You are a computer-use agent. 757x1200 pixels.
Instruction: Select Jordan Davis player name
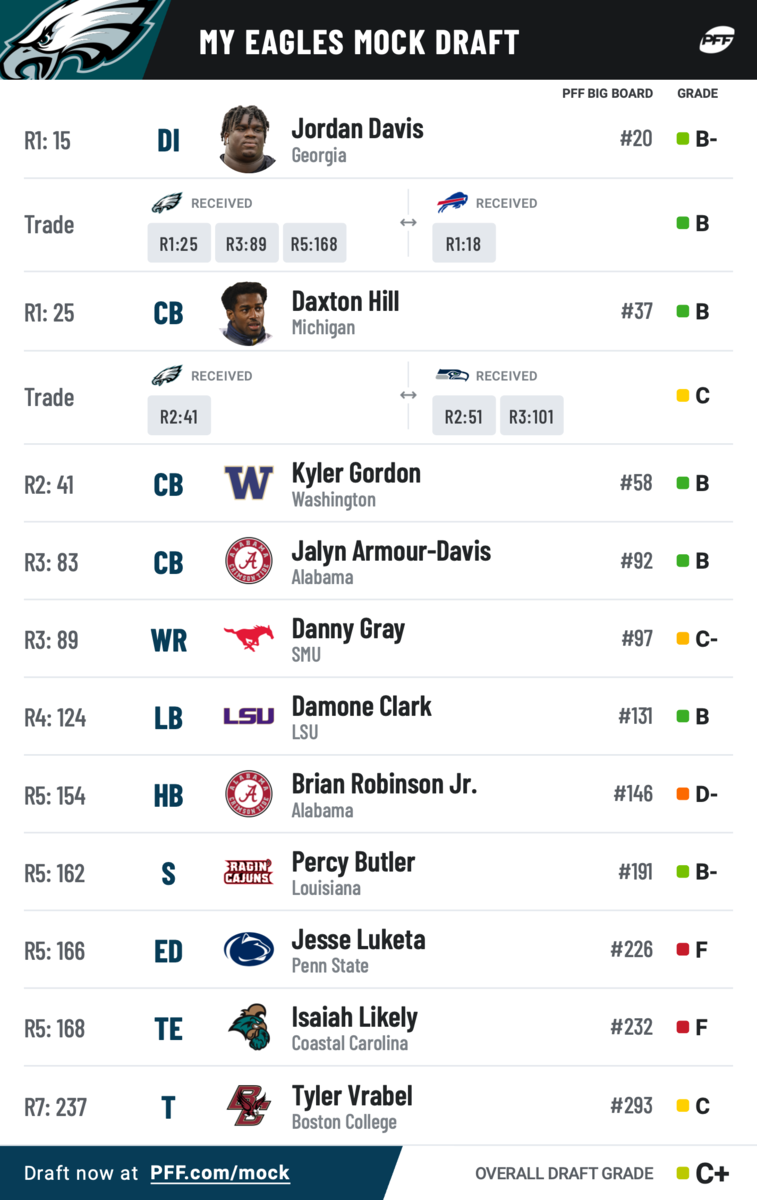[357, 129]
